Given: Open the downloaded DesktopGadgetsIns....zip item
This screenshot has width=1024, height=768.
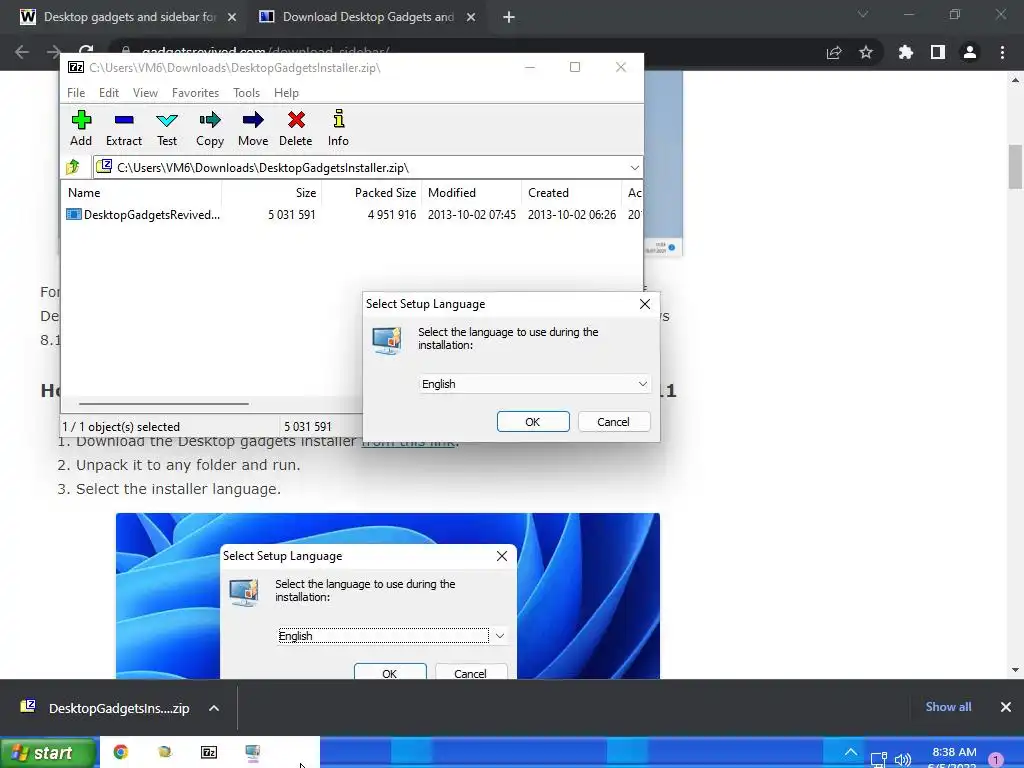Looking at the screenshot, I should pos(106,708).
